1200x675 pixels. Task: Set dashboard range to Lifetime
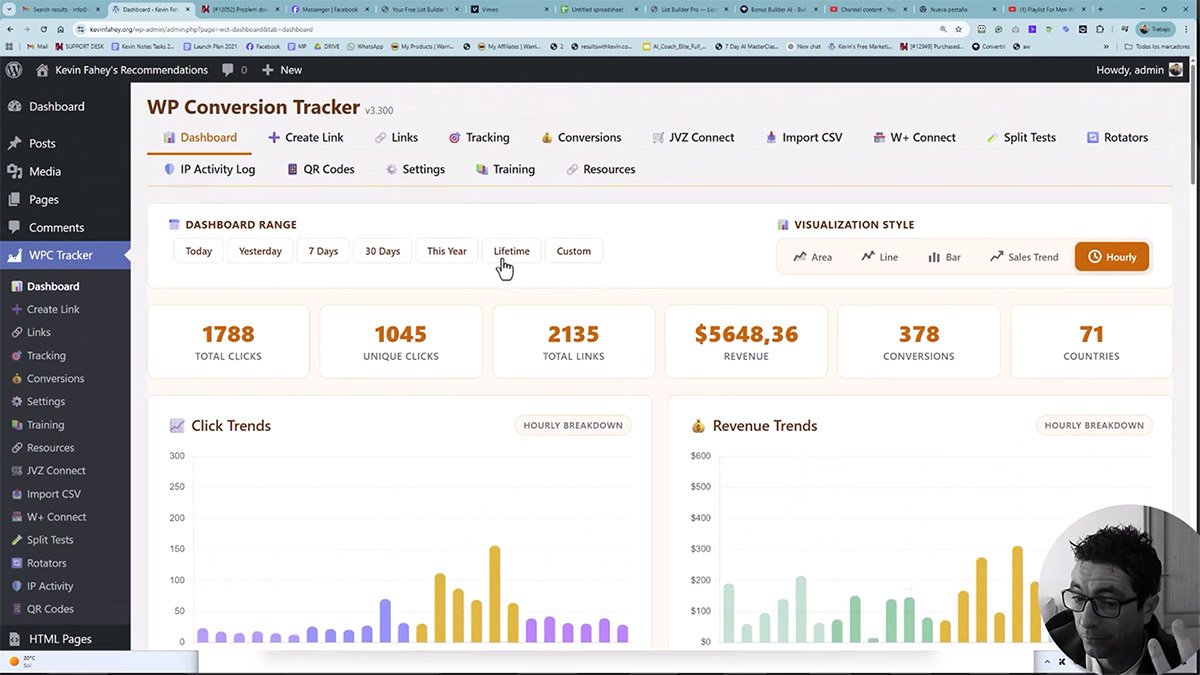coord(511,251)
